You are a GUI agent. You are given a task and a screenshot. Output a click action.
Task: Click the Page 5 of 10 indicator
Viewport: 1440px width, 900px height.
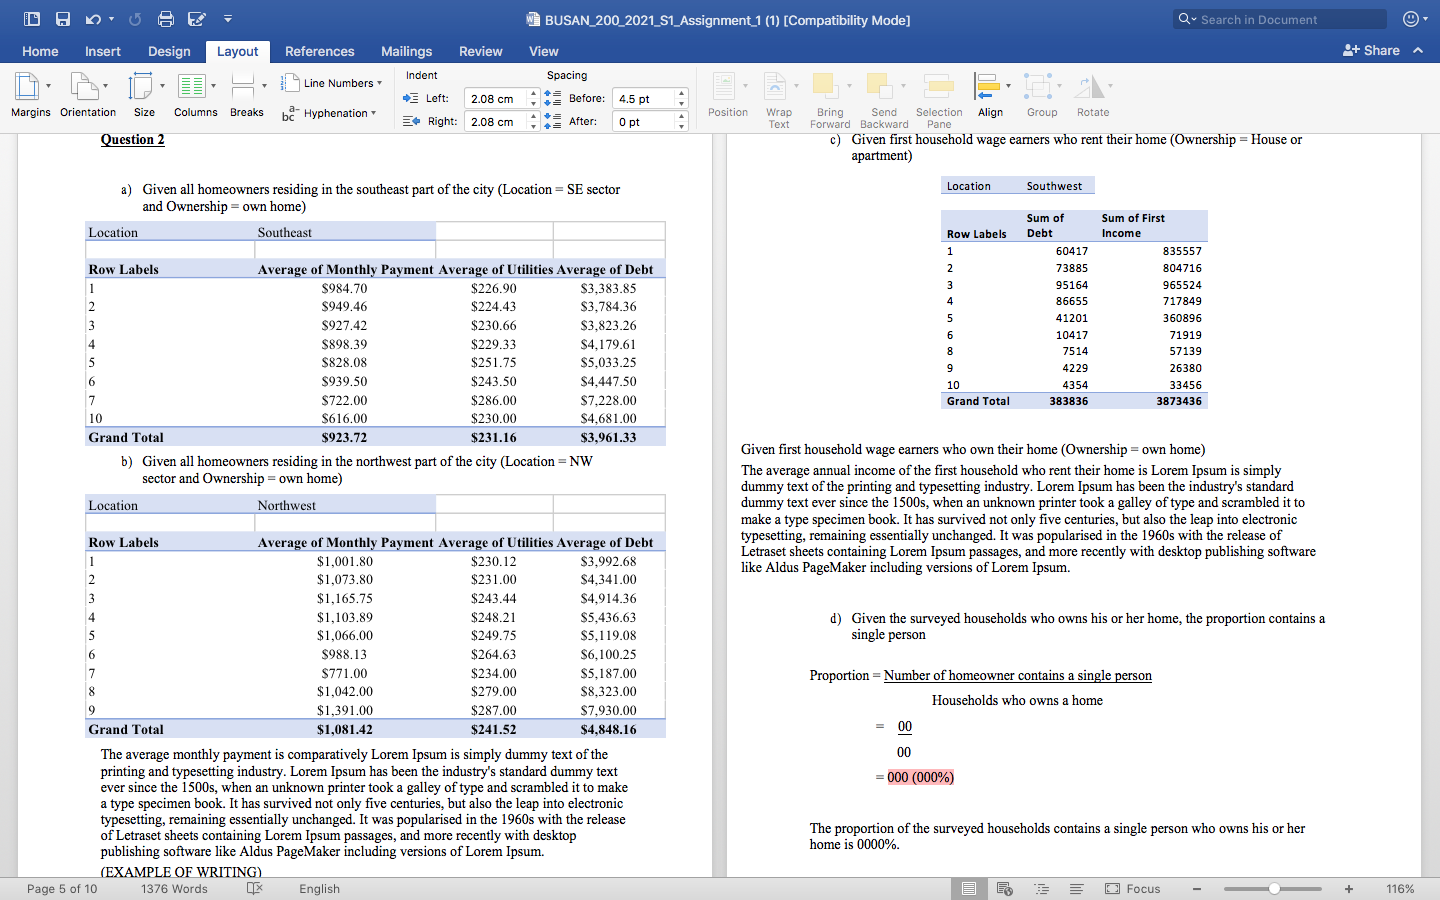tap(62, 889)
